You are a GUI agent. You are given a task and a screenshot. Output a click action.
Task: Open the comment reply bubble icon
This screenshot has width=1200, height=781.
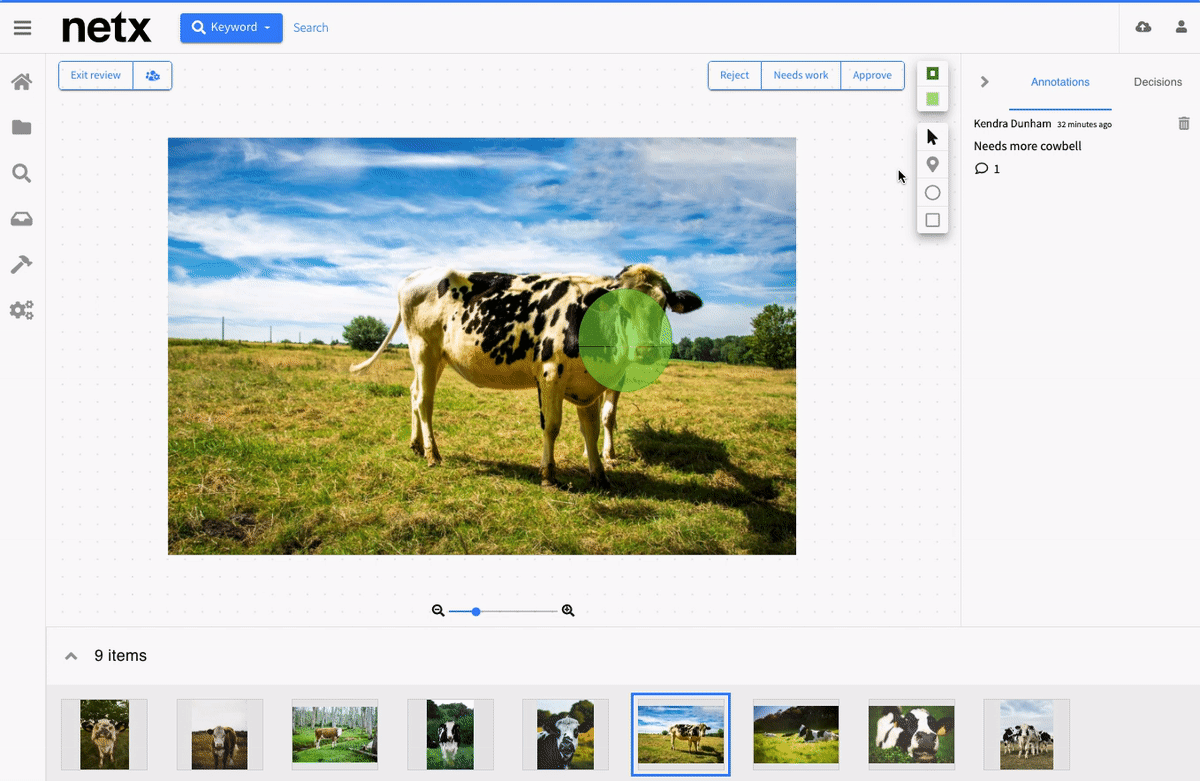tap(981, 169)
